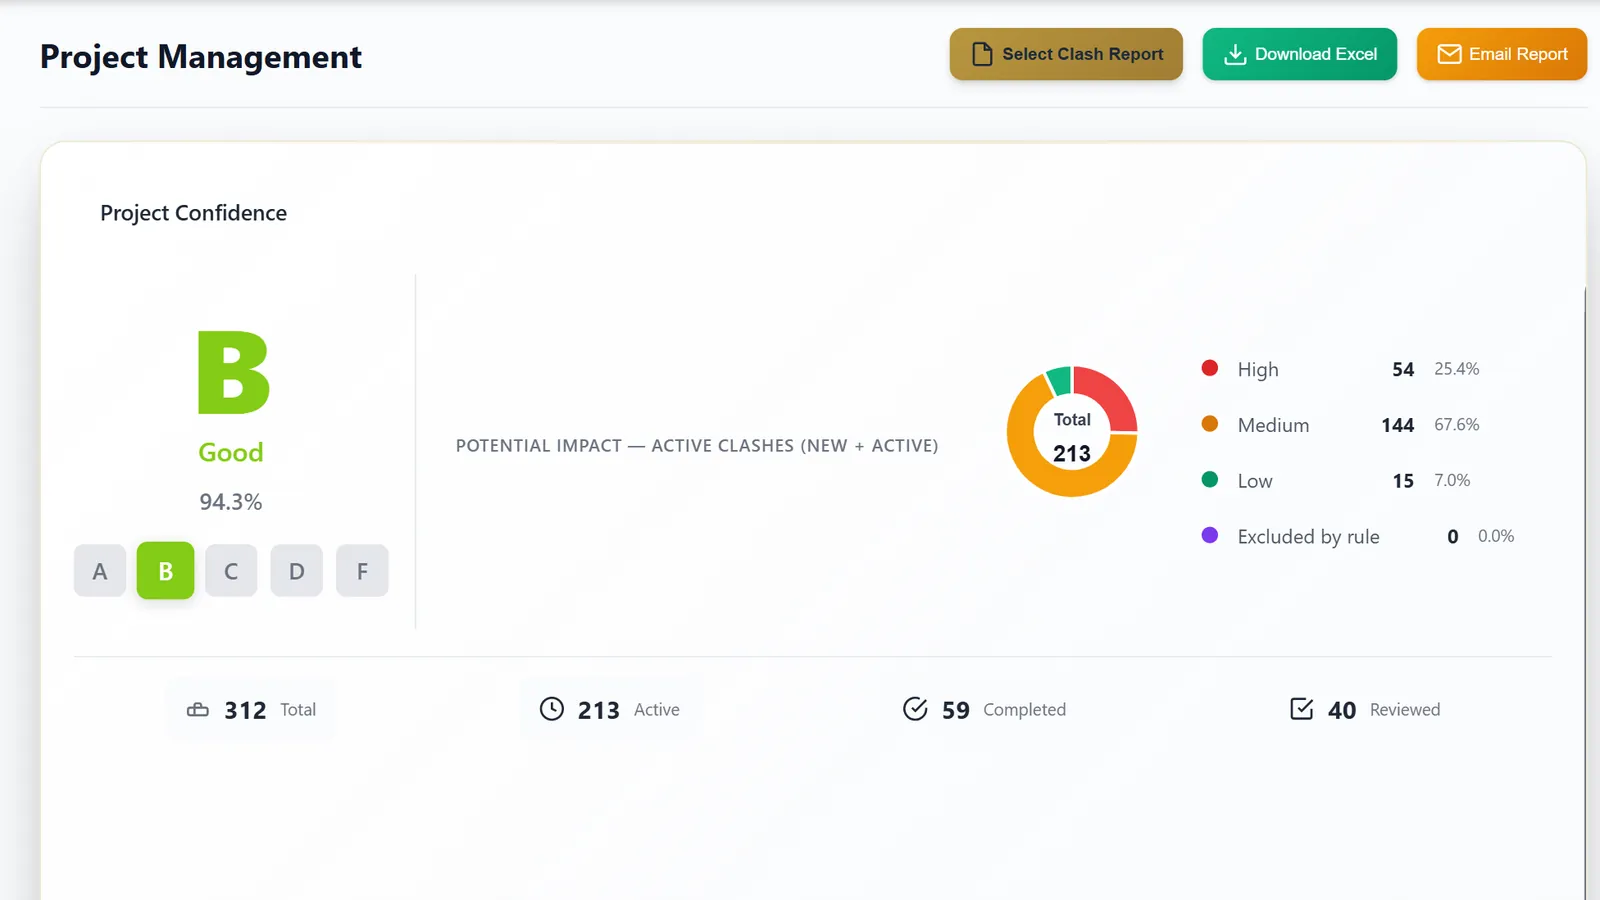Click the large green B grade letter
The width and height of the screenshot is (1600, 900).
click(233, 372)
